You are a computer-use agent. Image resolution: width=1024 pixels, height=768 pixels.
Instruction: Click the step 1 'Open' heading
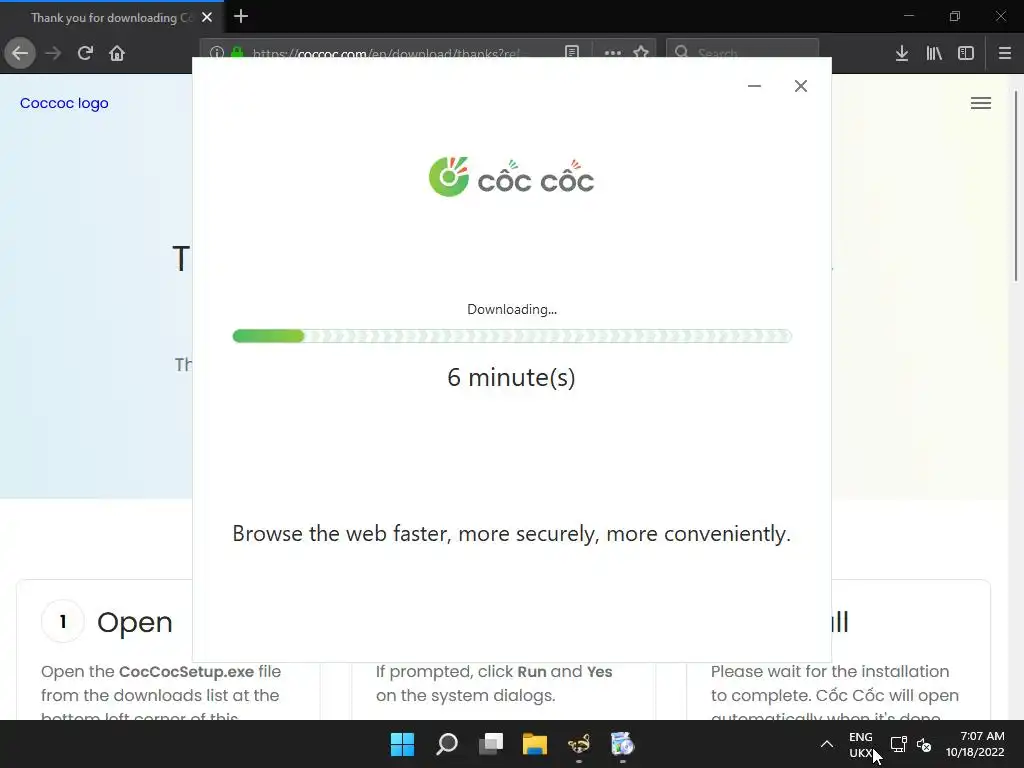click(x=135, y=622)
